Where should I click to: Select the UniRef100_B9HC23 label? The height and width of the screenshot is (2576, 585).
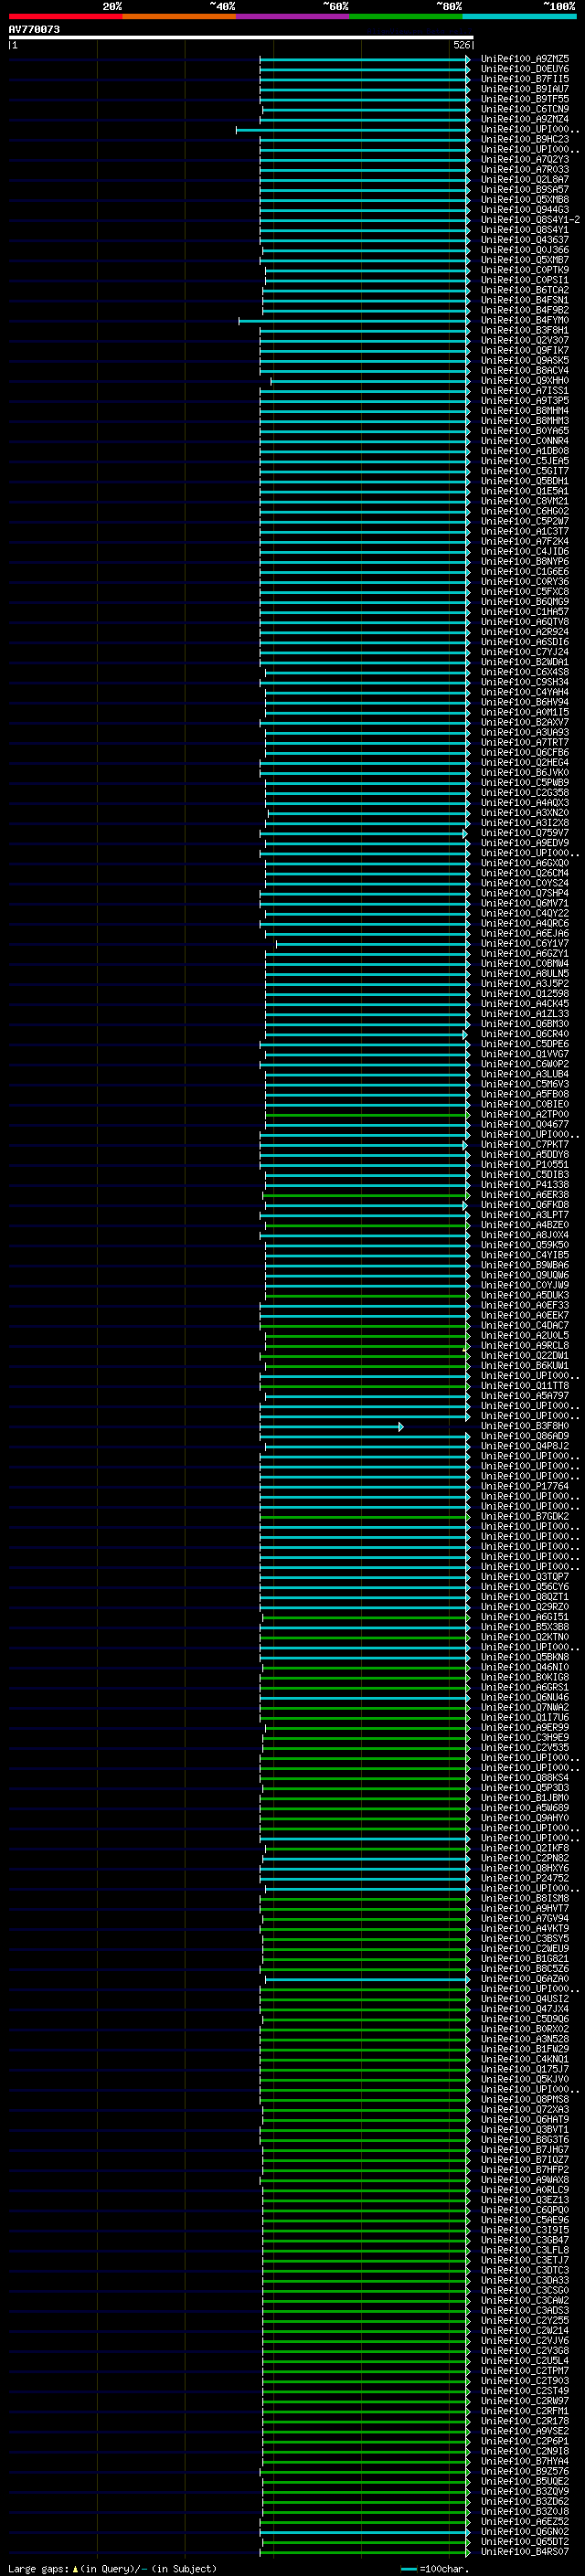524,139
